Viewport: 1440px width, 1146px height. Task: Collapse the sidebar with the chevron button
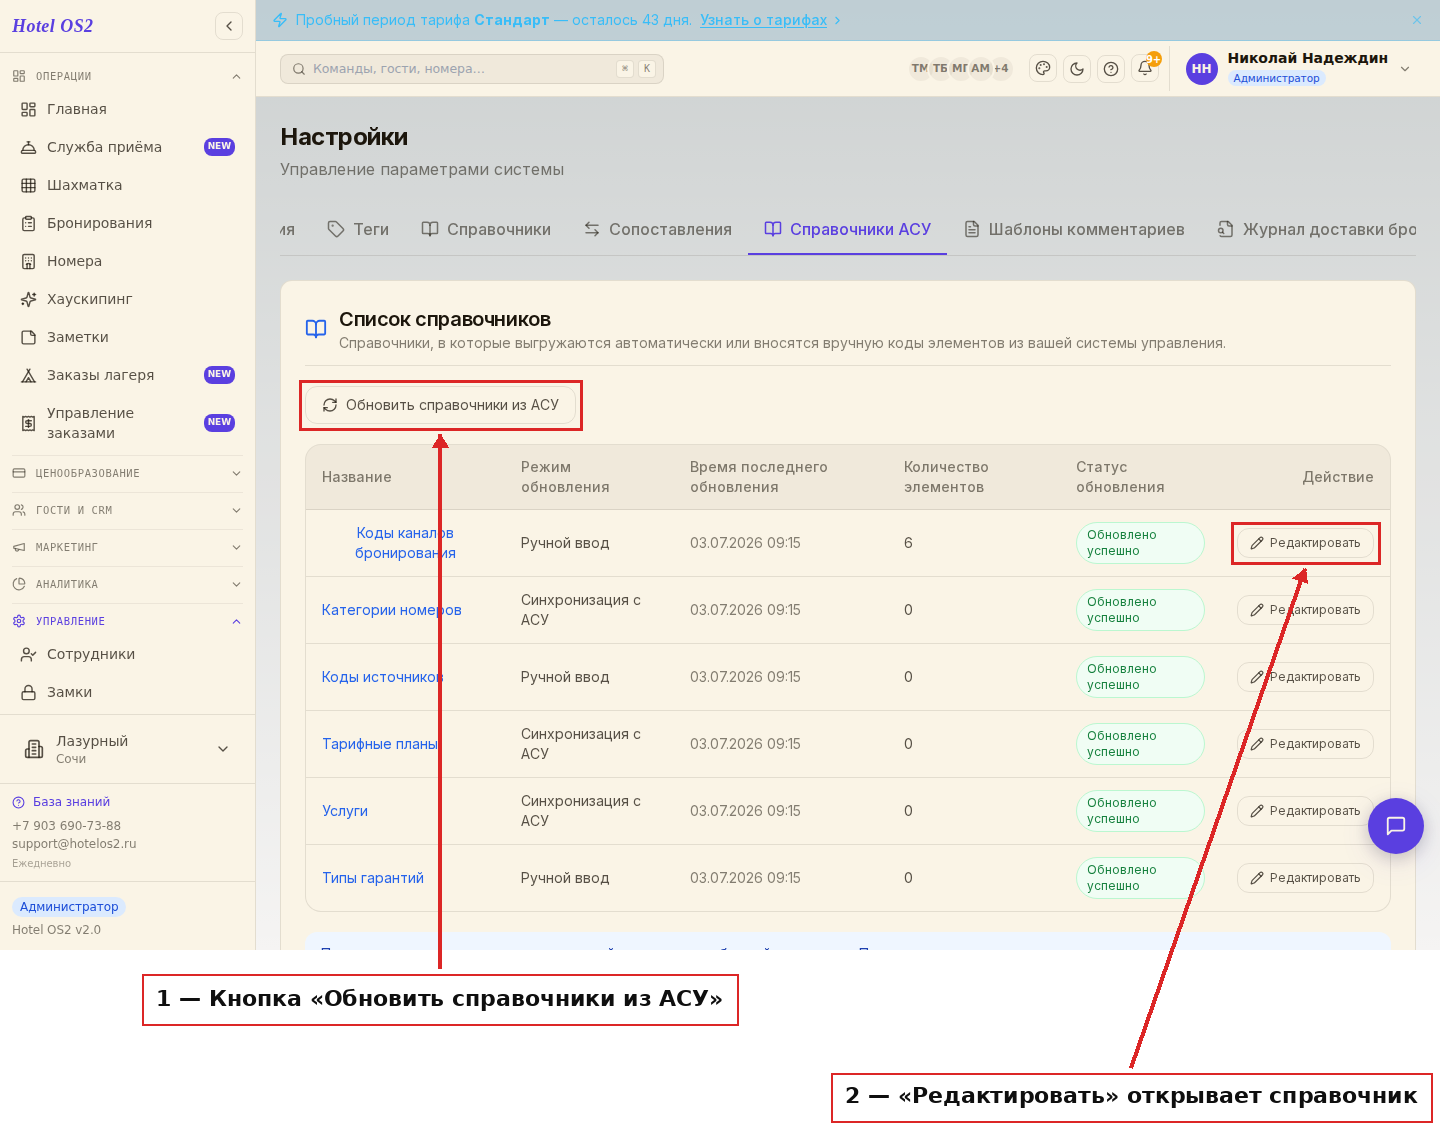click(229, 26)
